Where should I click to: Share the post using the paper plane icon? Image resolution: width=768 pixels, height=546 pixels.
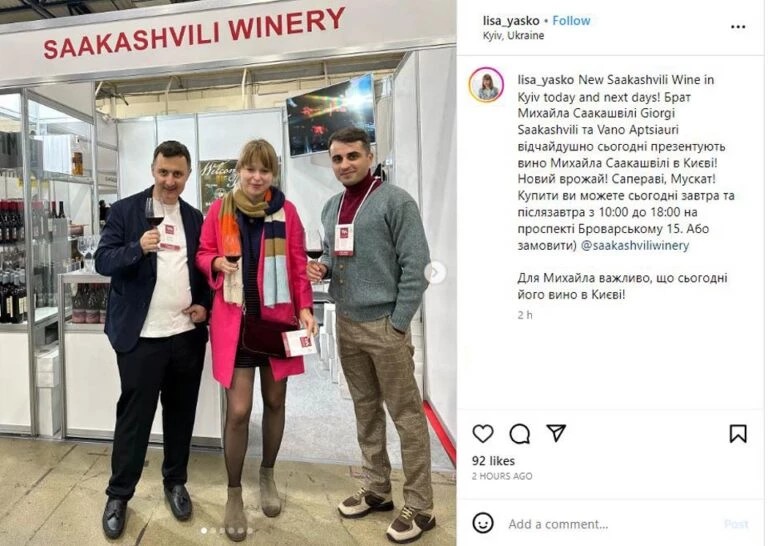click(x=556, y=433)
